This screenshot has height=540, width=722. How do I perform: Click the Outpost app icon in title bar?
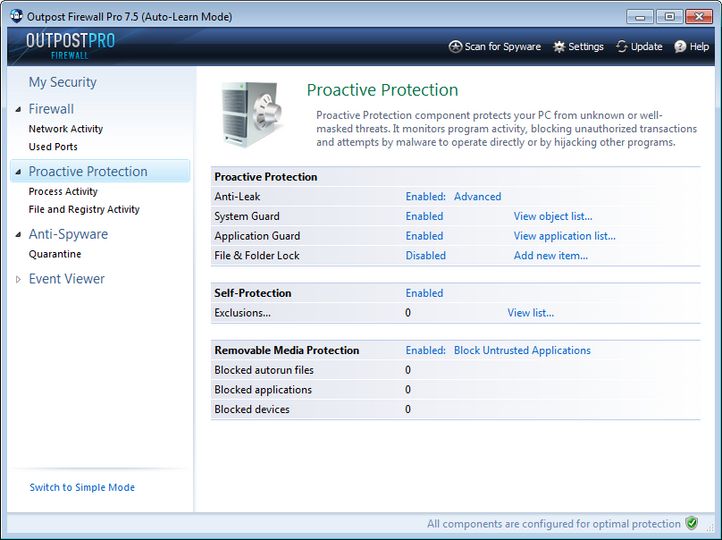15,16
